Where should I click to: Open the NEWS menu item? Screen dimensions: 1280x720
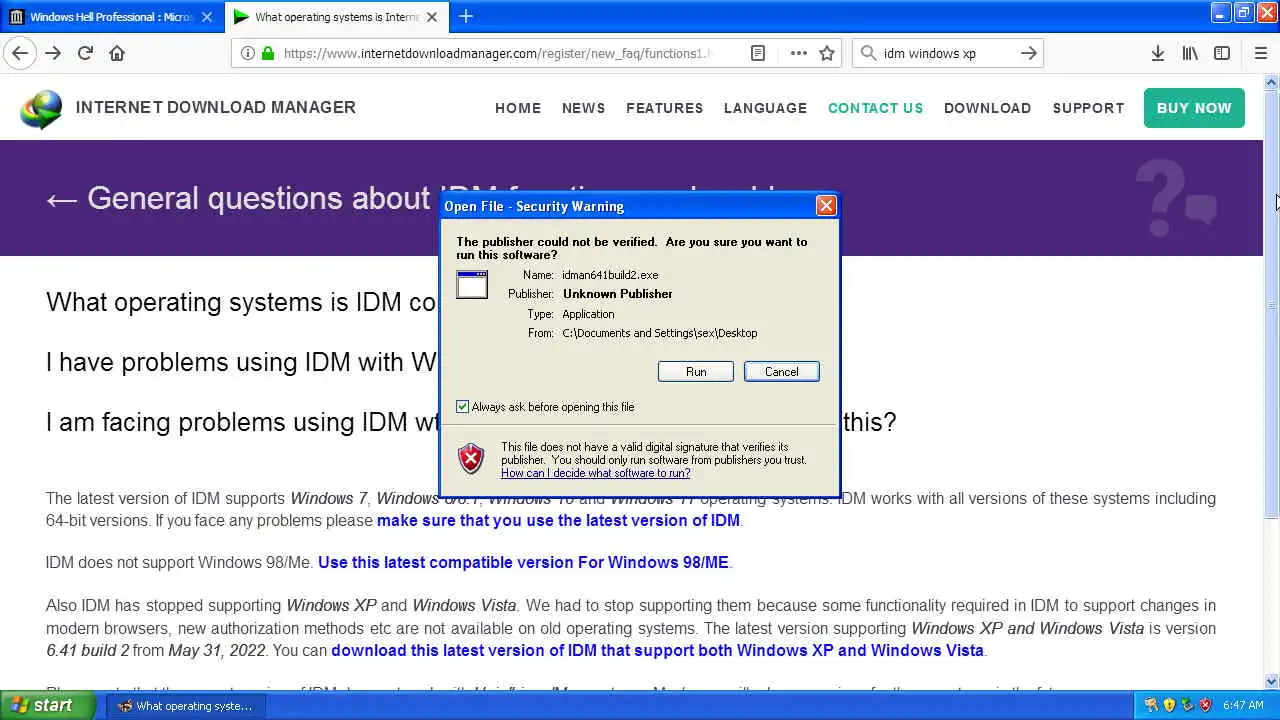(x=583, y=108)
